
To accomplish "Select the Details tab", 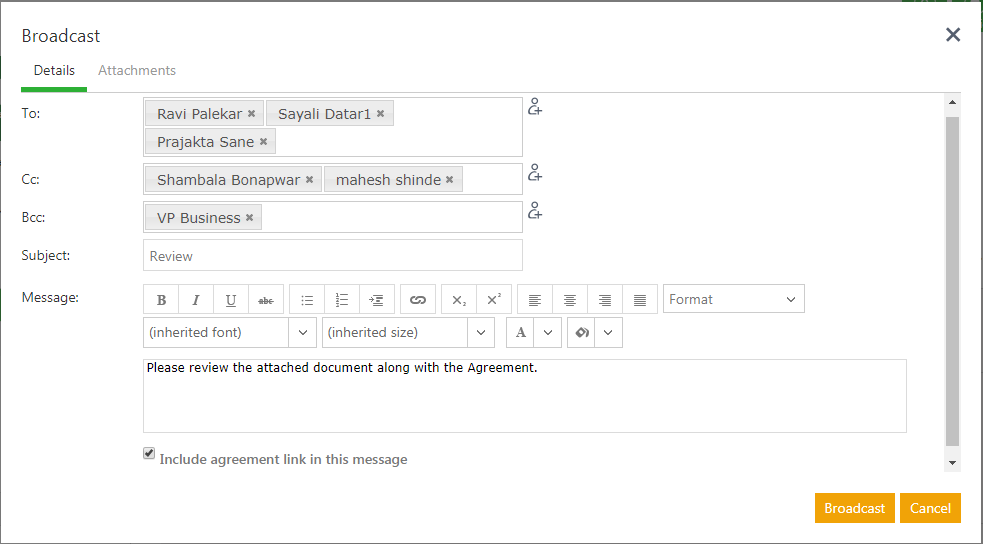I will tap(54, 71).
